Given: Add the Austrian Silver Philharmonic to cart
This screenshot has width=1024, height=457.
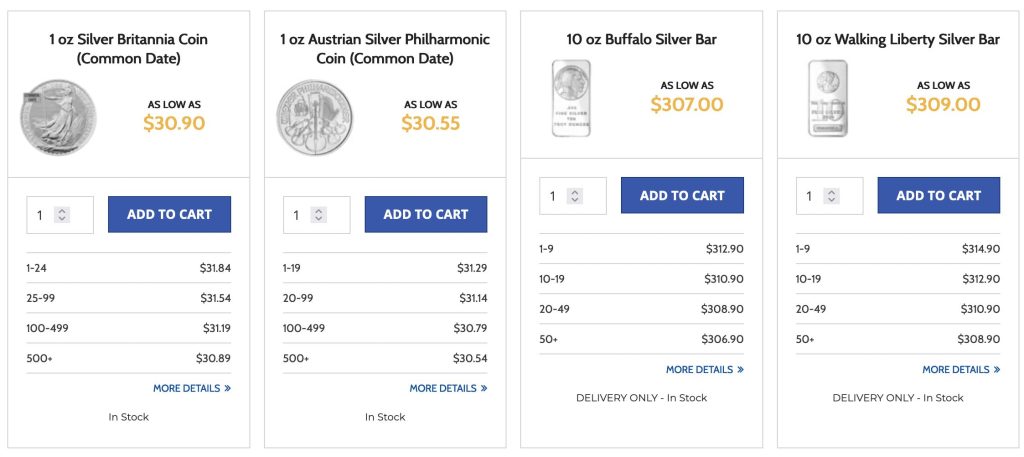Looking at the screenshot, I should [x=426, y=214].
